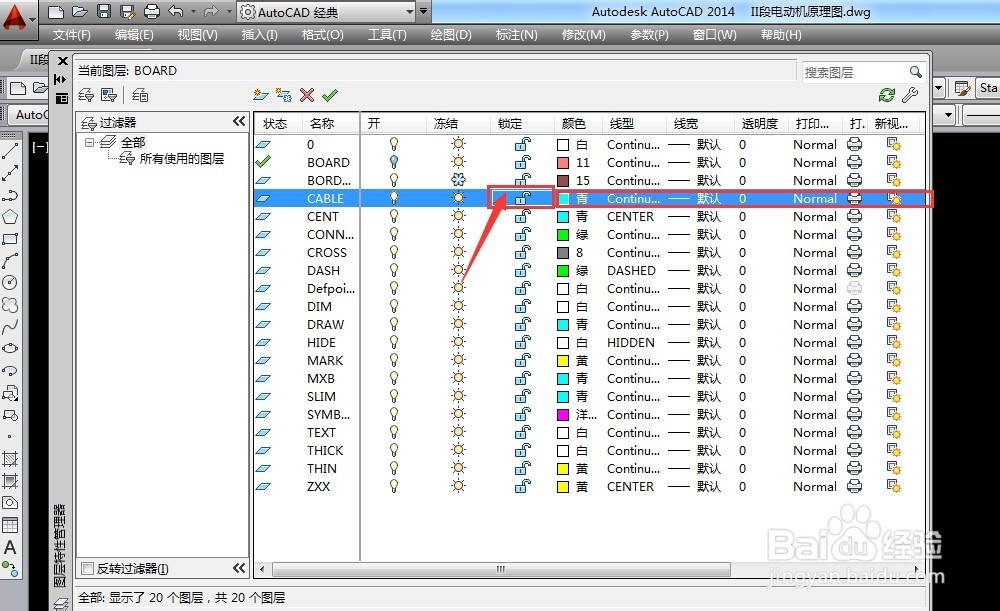
Task: Close the layer properties palette with X
Action: [62, 61]
